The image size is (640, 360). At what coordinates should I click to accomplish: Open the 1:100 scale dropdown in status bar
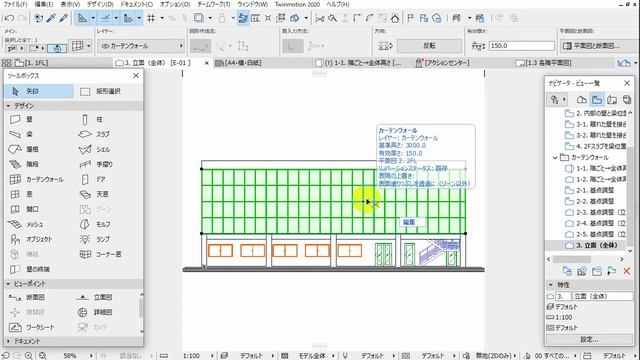[x=211, y=356]
